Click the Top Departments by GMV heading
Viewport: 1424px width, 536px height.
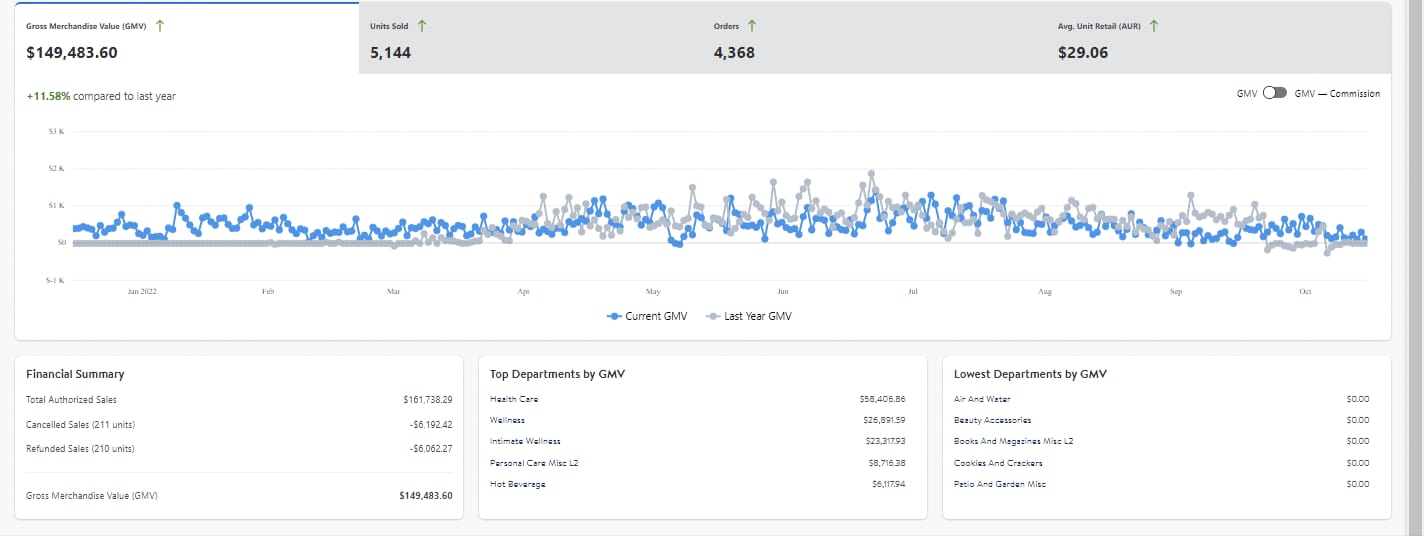[557, 374]
